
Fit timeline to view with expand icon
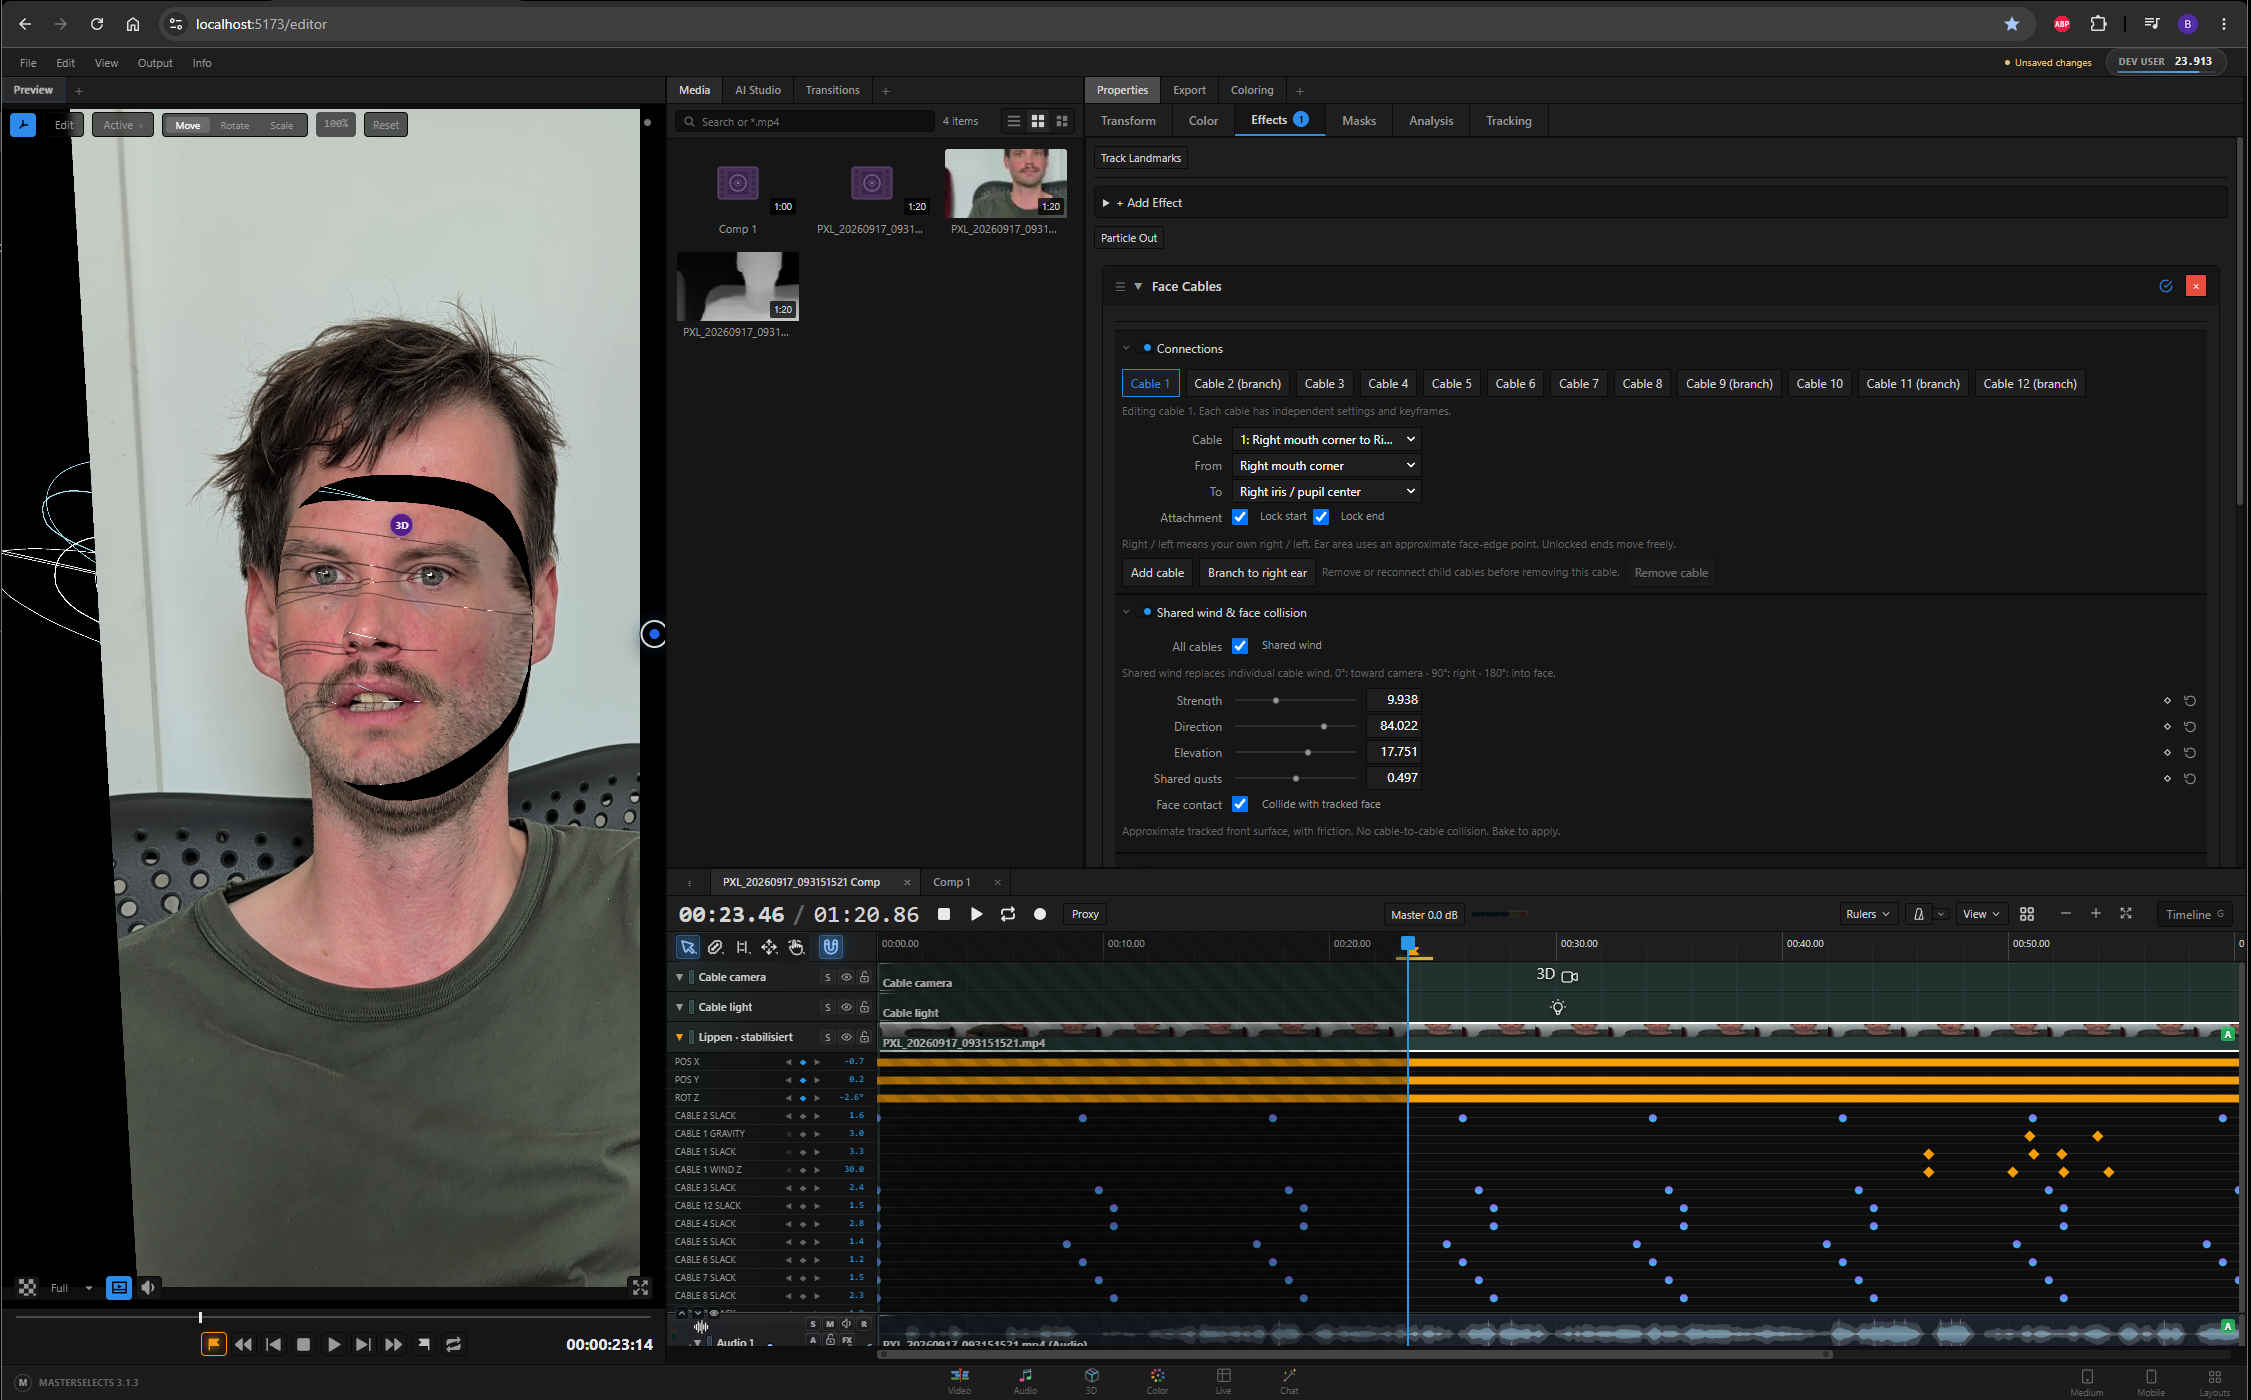[x=2126, y=913]
